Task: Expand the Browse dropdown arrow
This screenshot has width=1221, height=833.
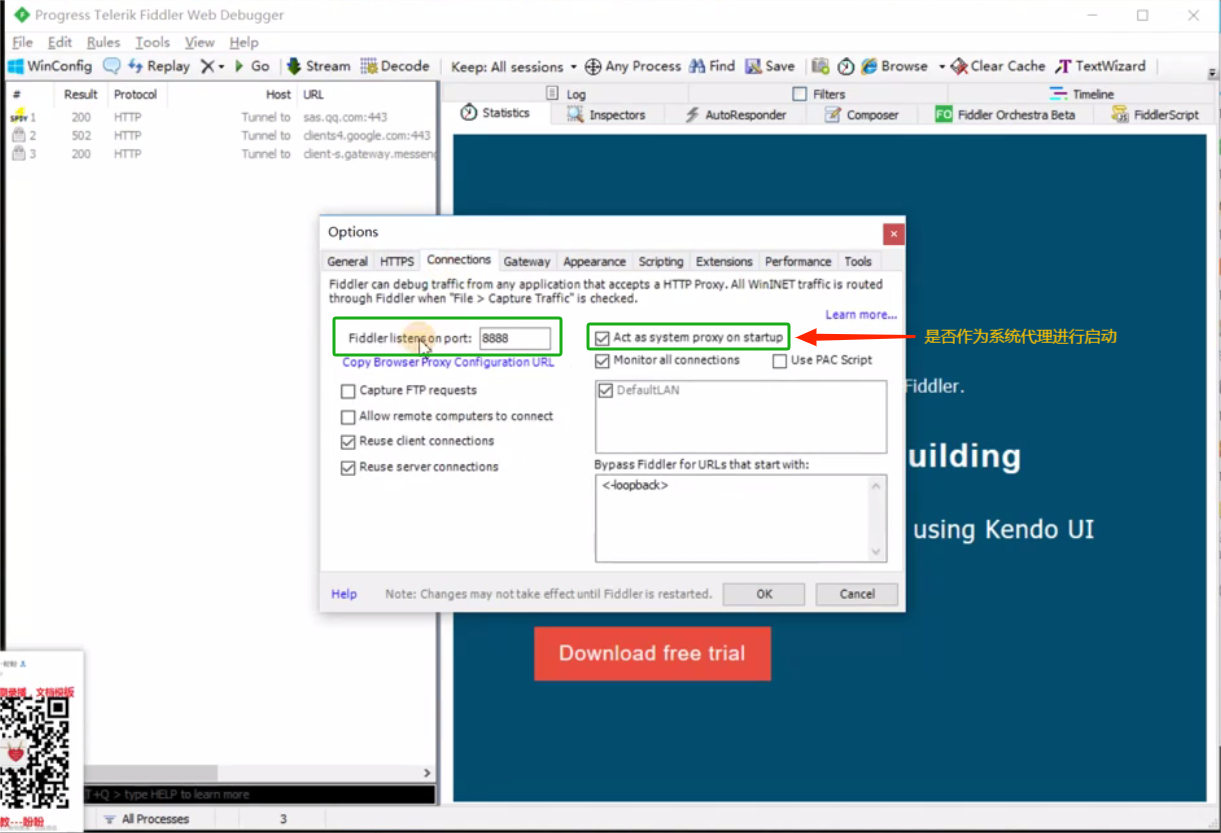Action: [941, 67]
